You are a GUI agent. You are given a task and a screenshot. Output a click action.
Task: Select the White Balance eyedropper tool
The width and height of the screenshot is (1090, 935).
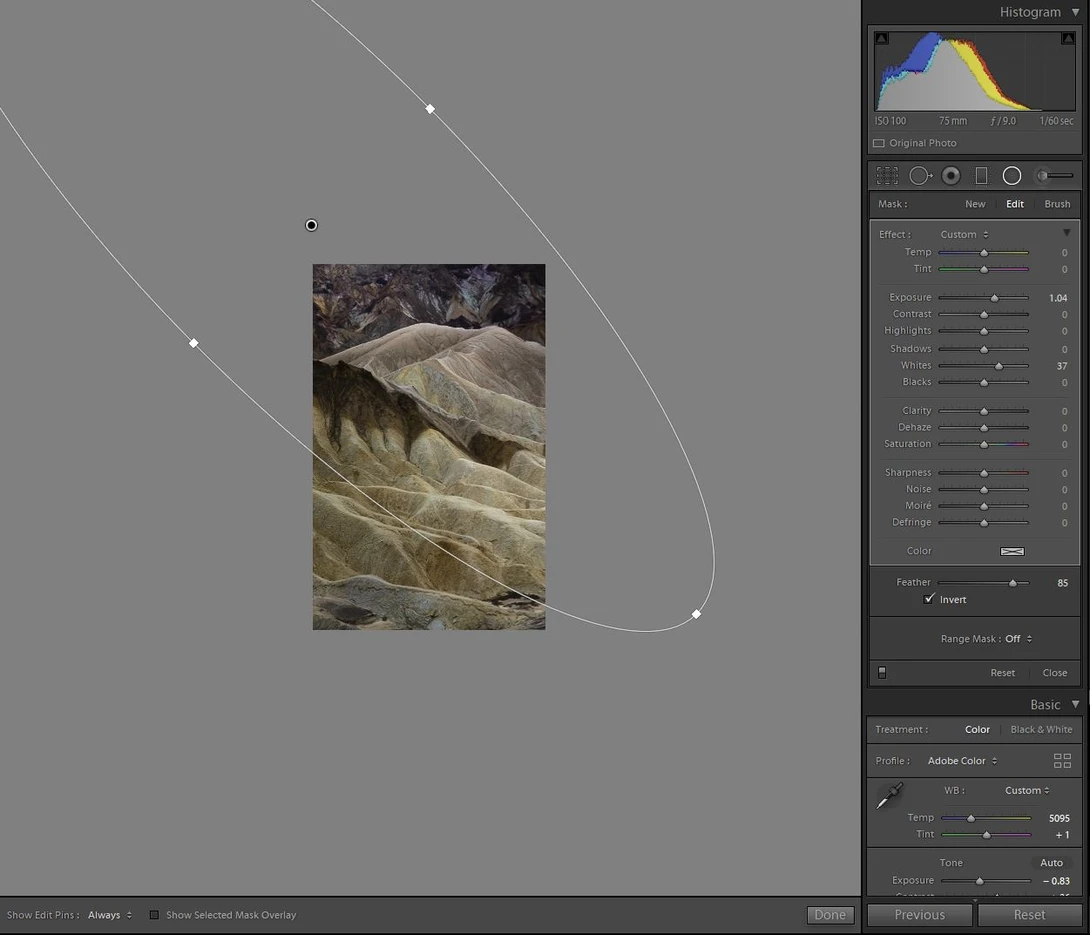(889, 796)
